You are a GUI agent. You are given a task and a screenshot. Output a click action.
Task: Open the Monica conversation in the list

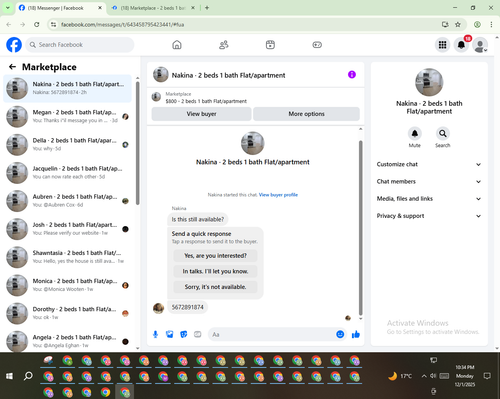point(67,285)
